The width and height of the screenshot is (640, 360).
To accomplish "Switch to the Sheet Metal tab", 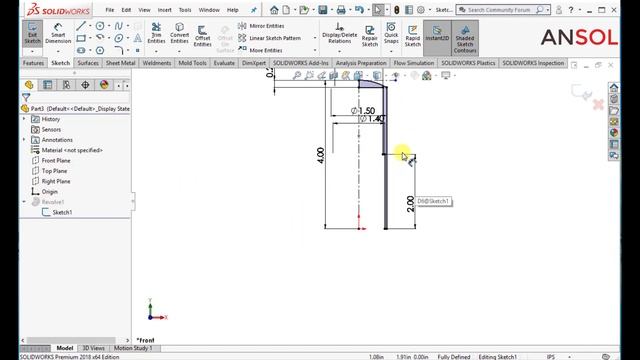I will pos(120,63).
